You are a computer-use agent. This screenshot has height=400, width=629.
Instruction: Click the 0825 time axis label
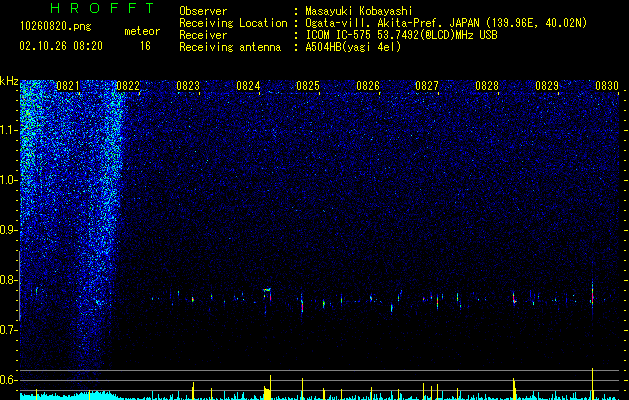(308, 86)
